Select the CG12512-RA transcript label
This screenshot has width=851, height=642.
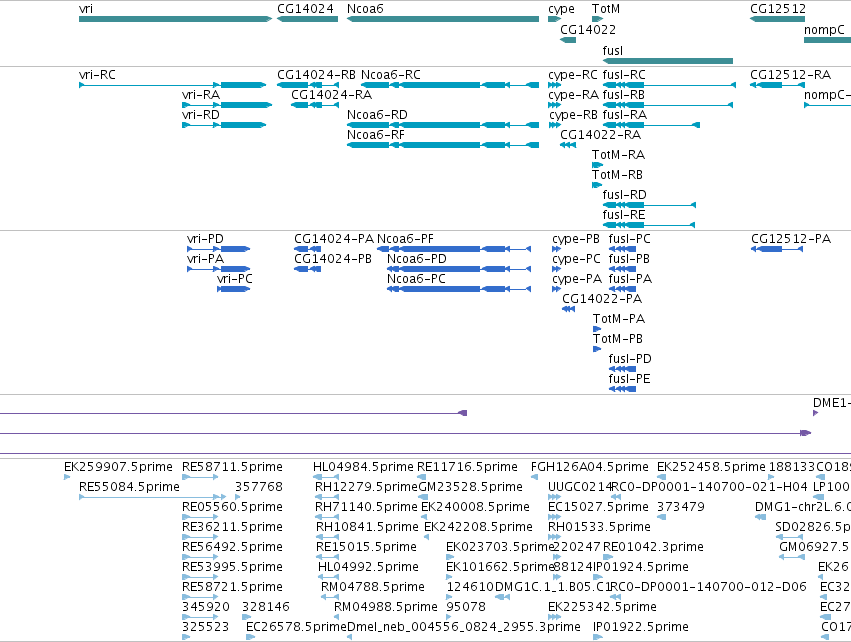[x=790, y=74]
